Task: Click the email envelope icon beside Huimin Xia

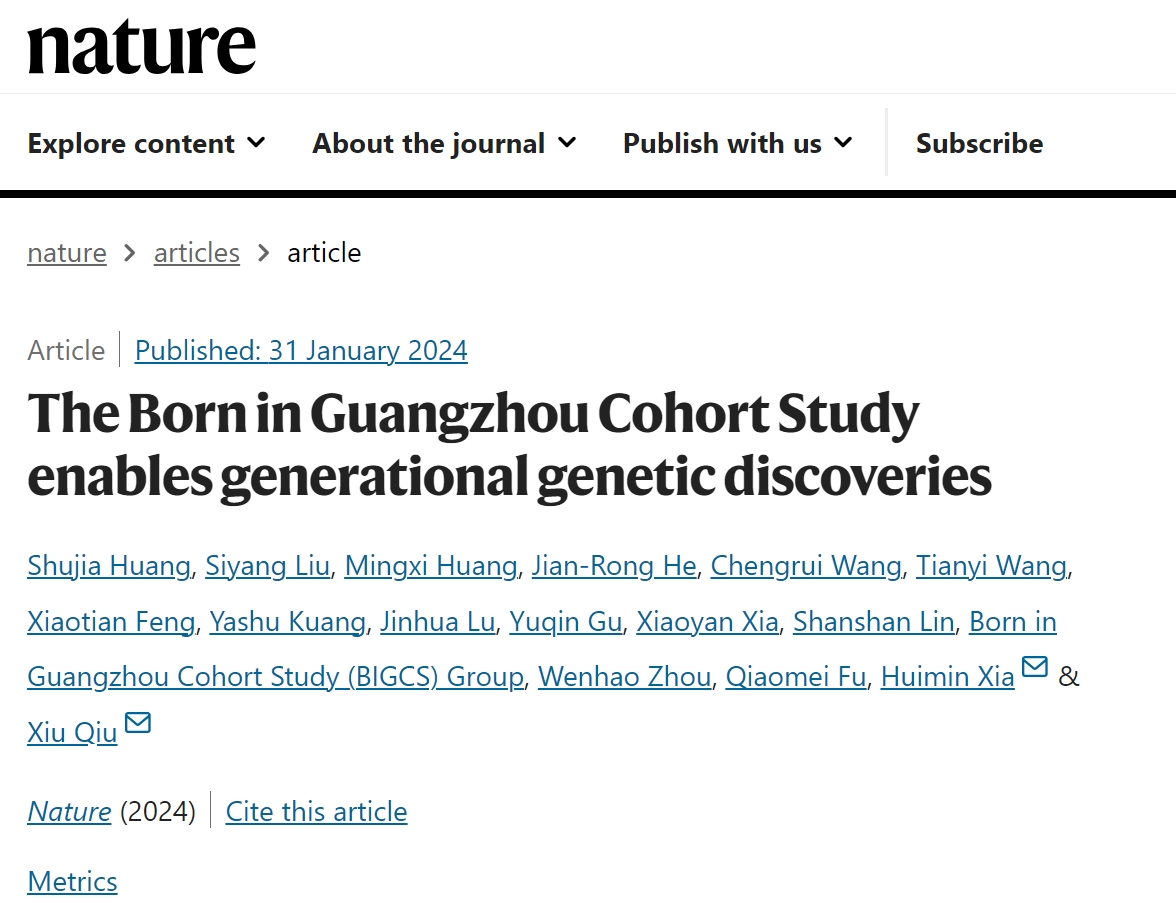Action: tap(1035, 666)
